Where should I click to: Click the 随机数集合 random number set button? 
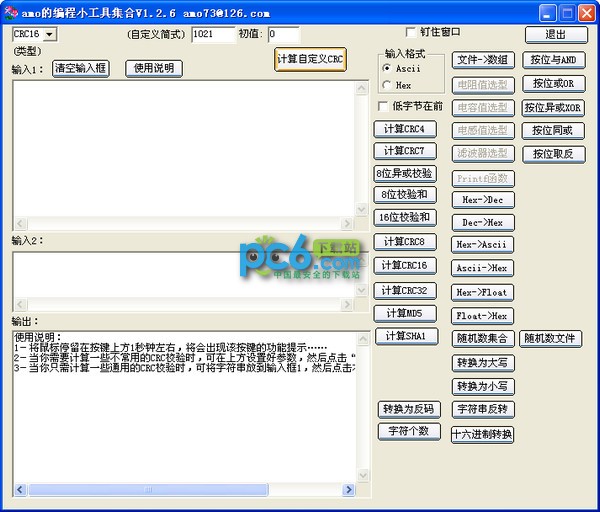tap(483, 339)
